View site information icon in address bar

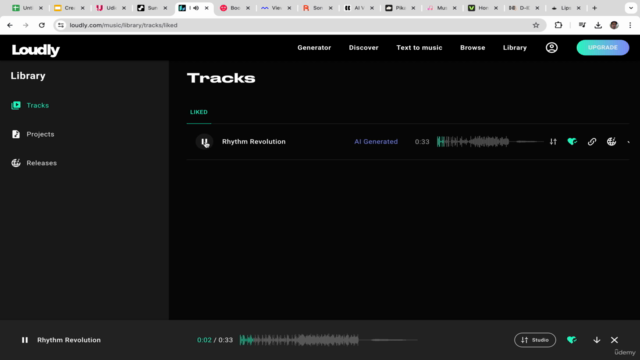click(61, 25)
